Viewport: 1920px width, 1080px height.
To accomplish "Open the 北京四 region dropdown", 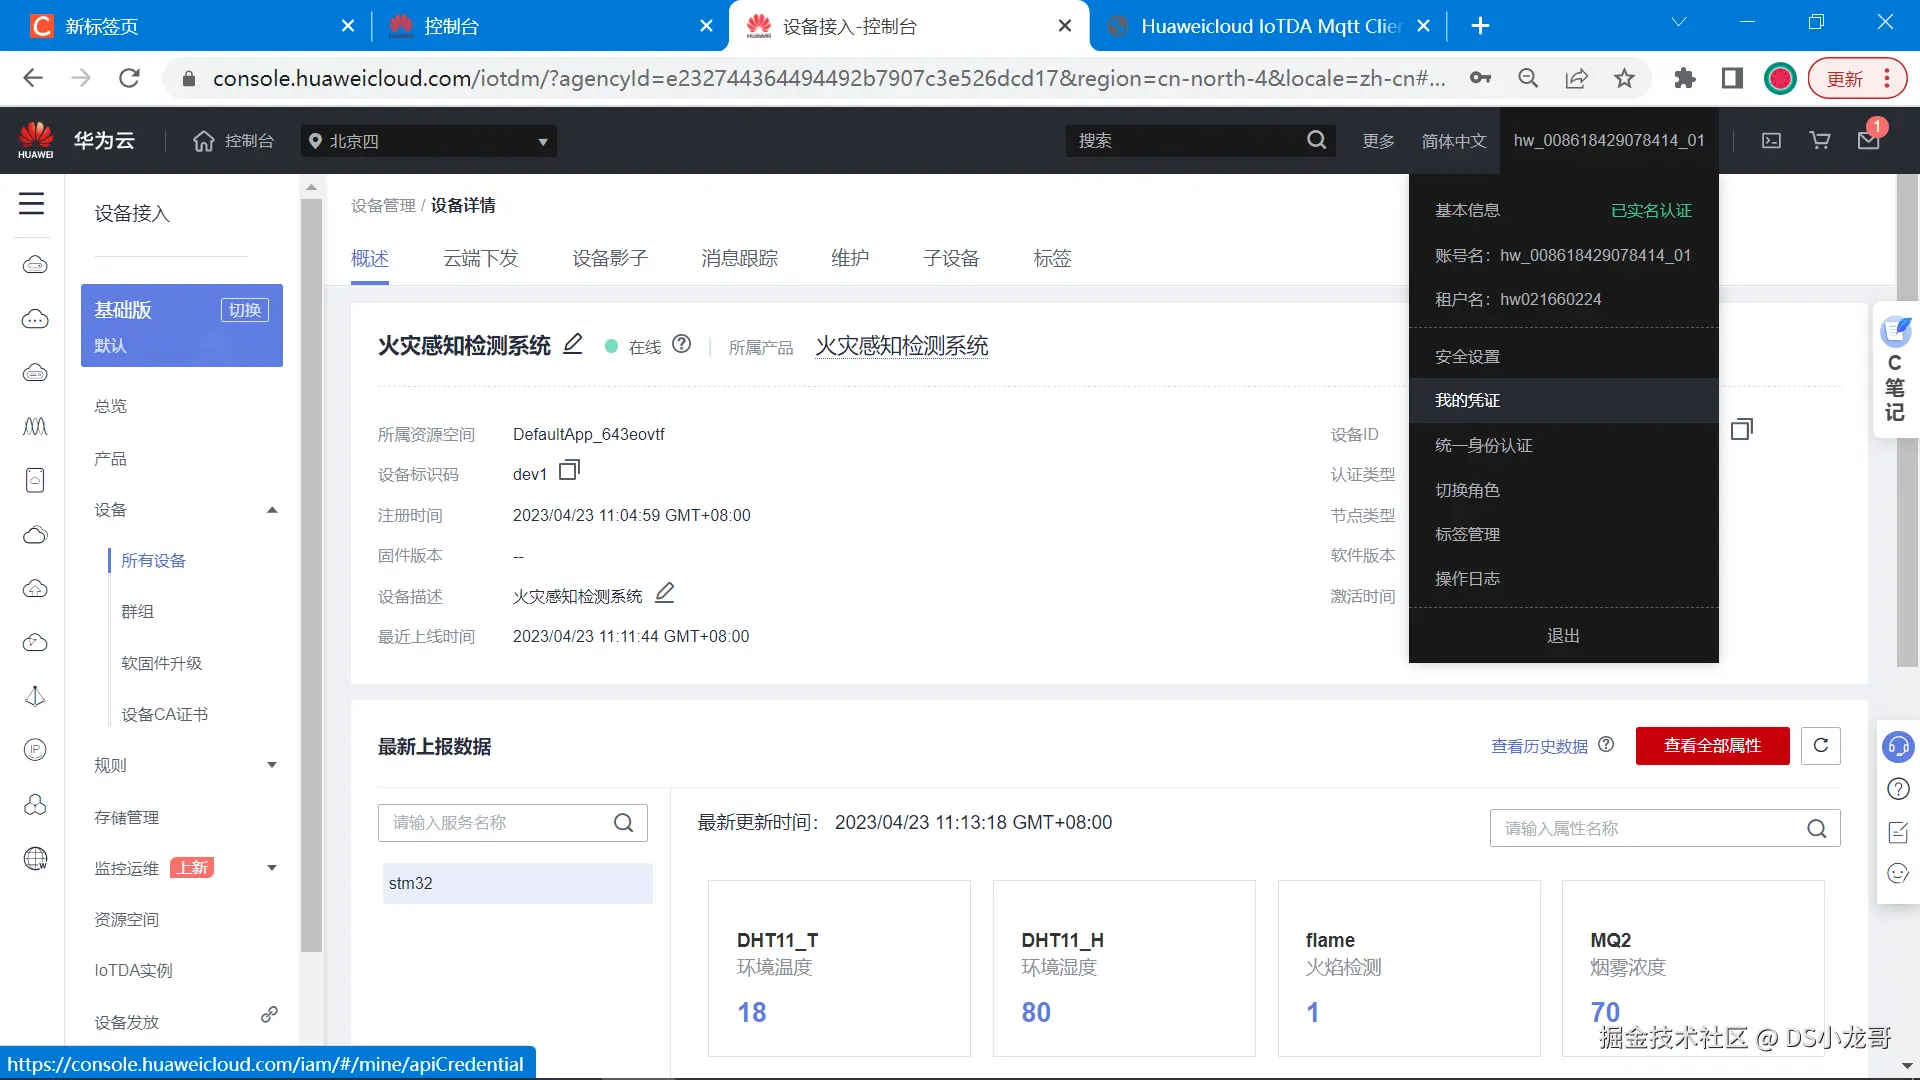I will [429, 141].
